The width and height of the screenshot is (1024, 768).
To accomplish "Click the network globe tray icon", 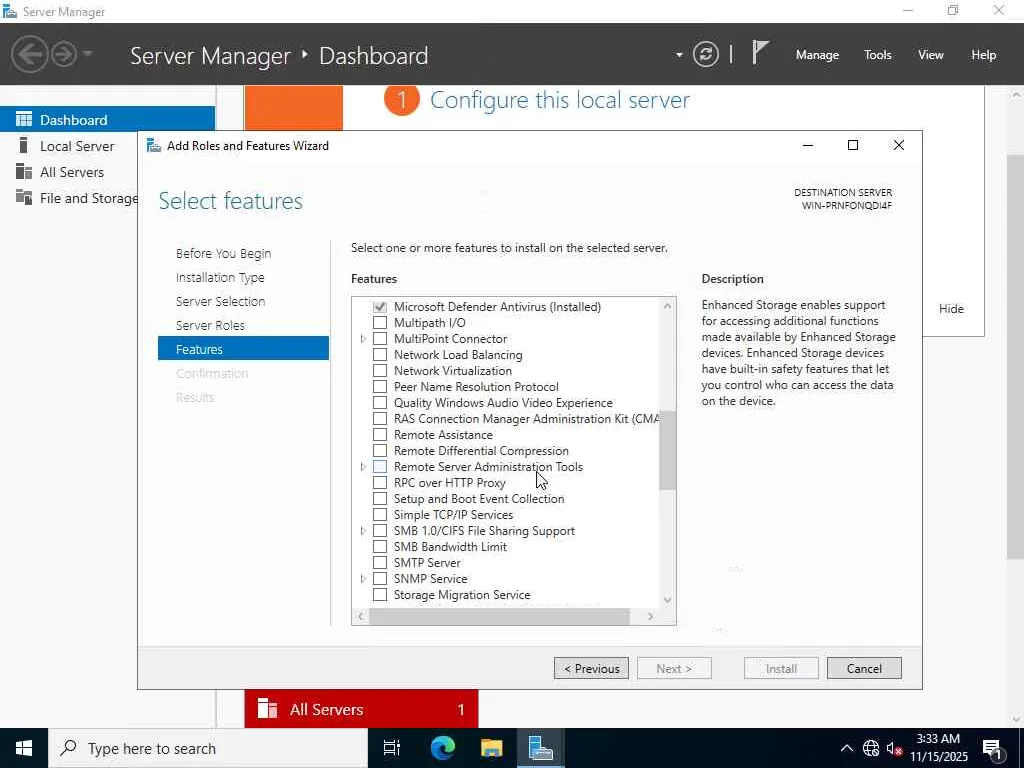I will (x=871, y=748).
